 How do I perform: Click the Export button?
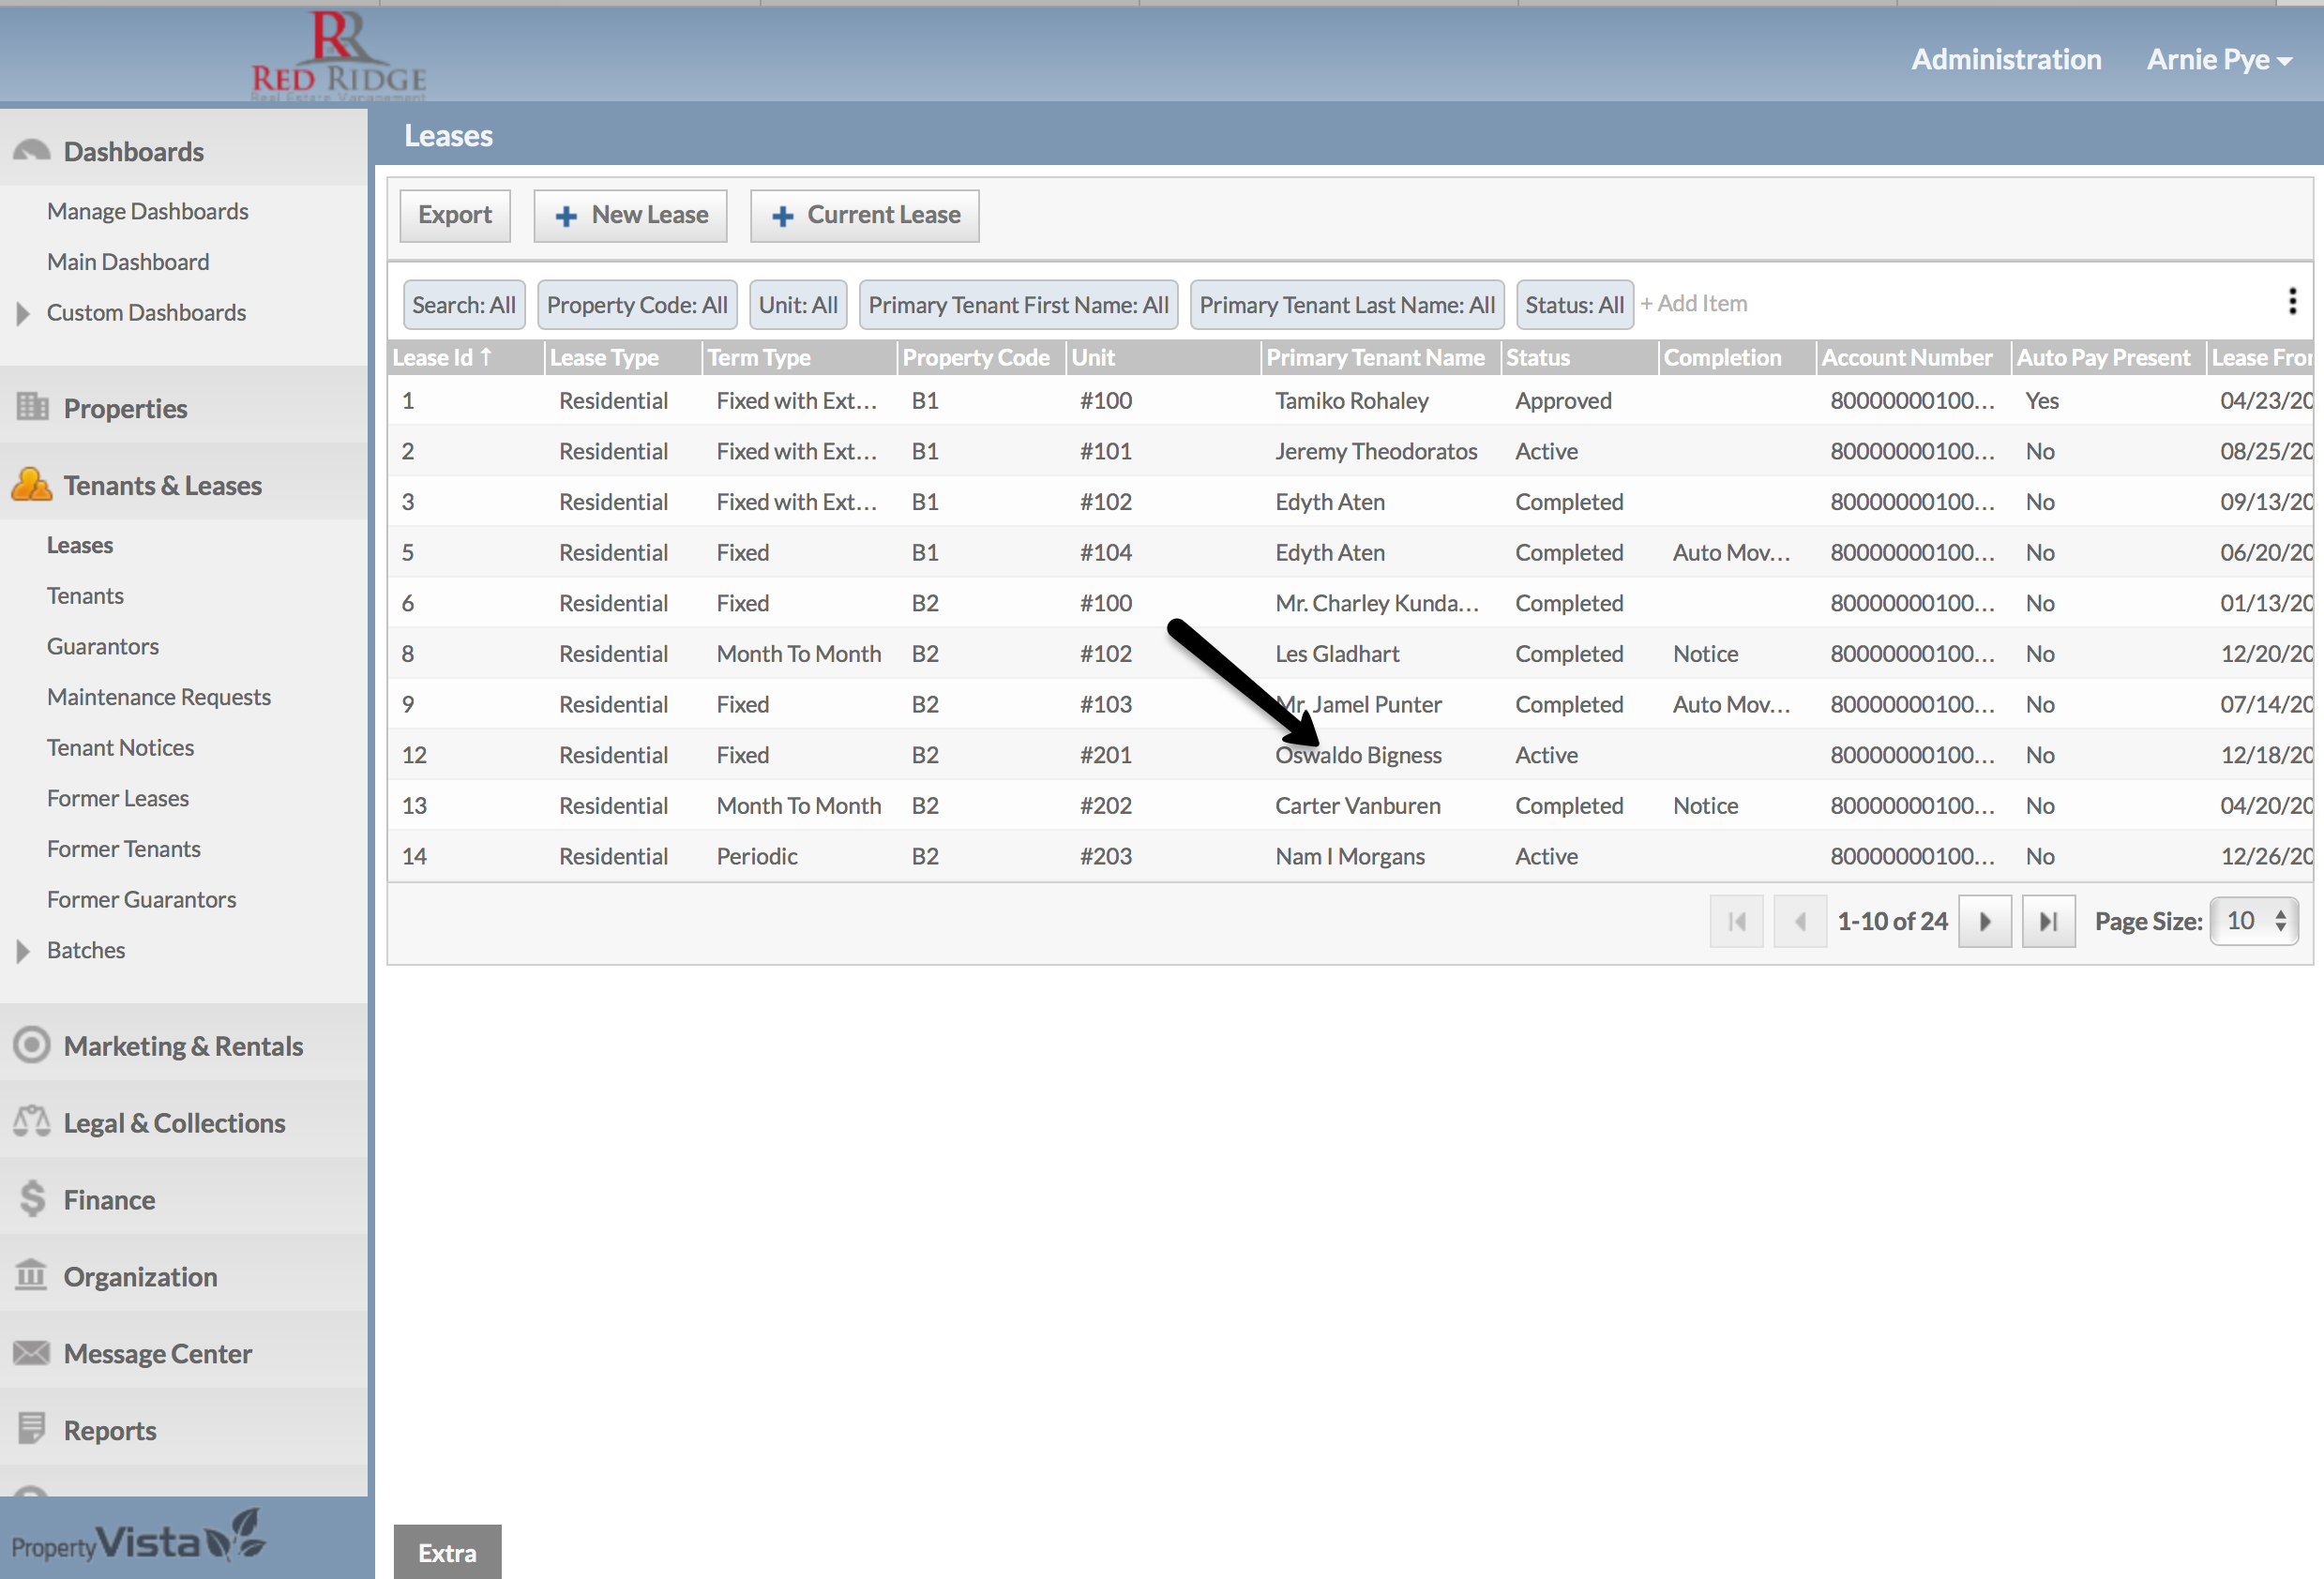pyautogui.click(x=454, y=215)
